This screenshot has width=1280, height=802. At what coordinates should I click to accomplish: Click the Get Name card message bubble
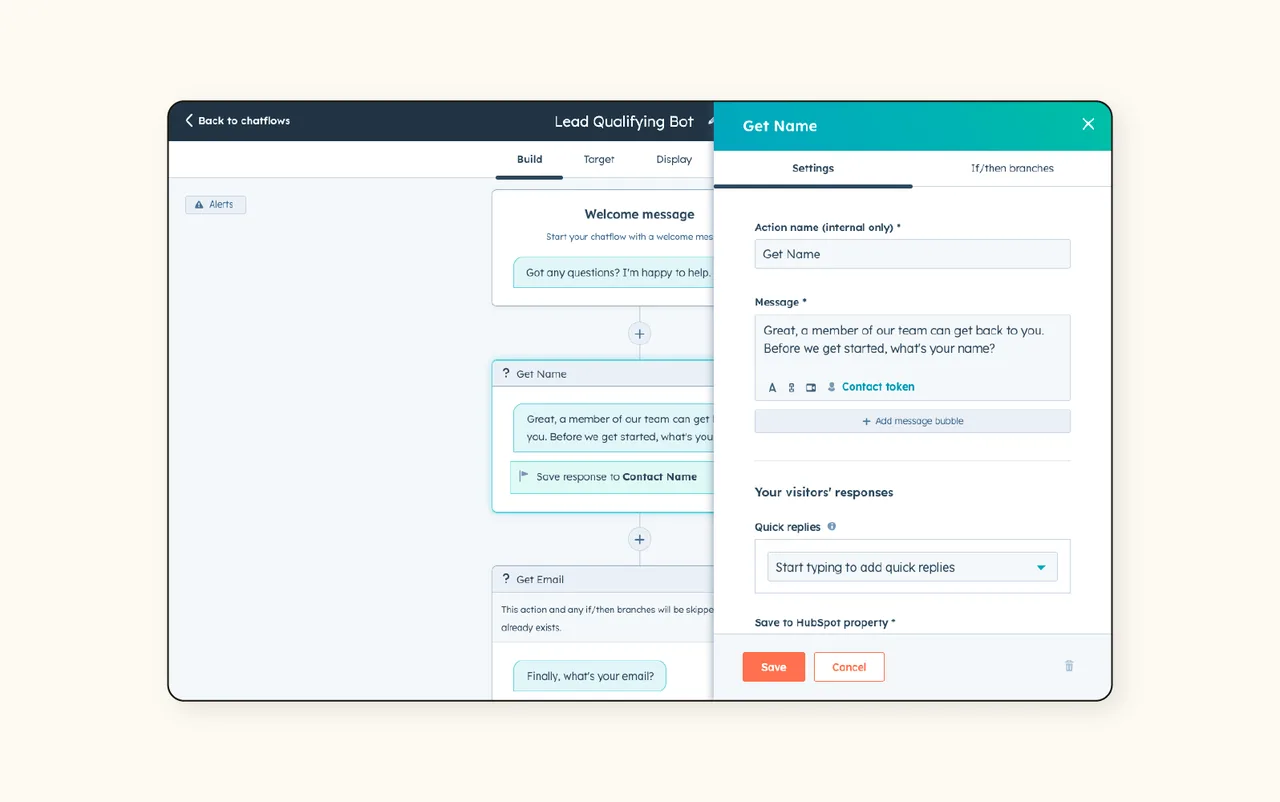(614, 428)
